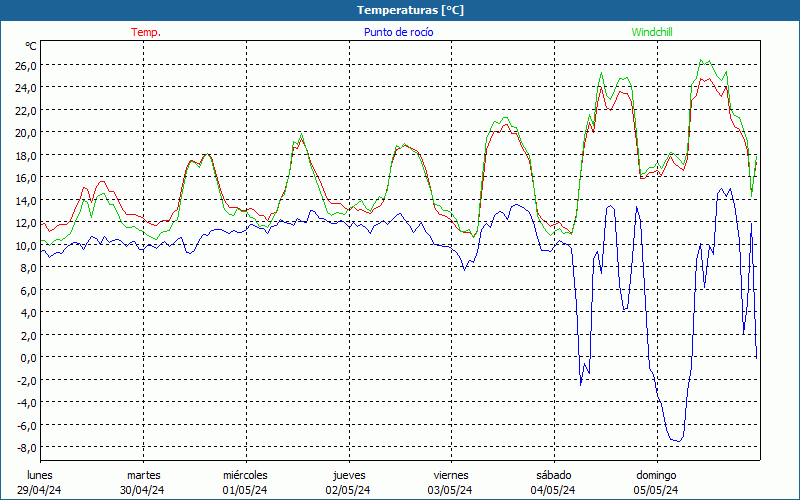Screen dimensions: 800x500
Task: Click the windchill peak above 26°C on domingo
Action: click(x=701, y=60)
